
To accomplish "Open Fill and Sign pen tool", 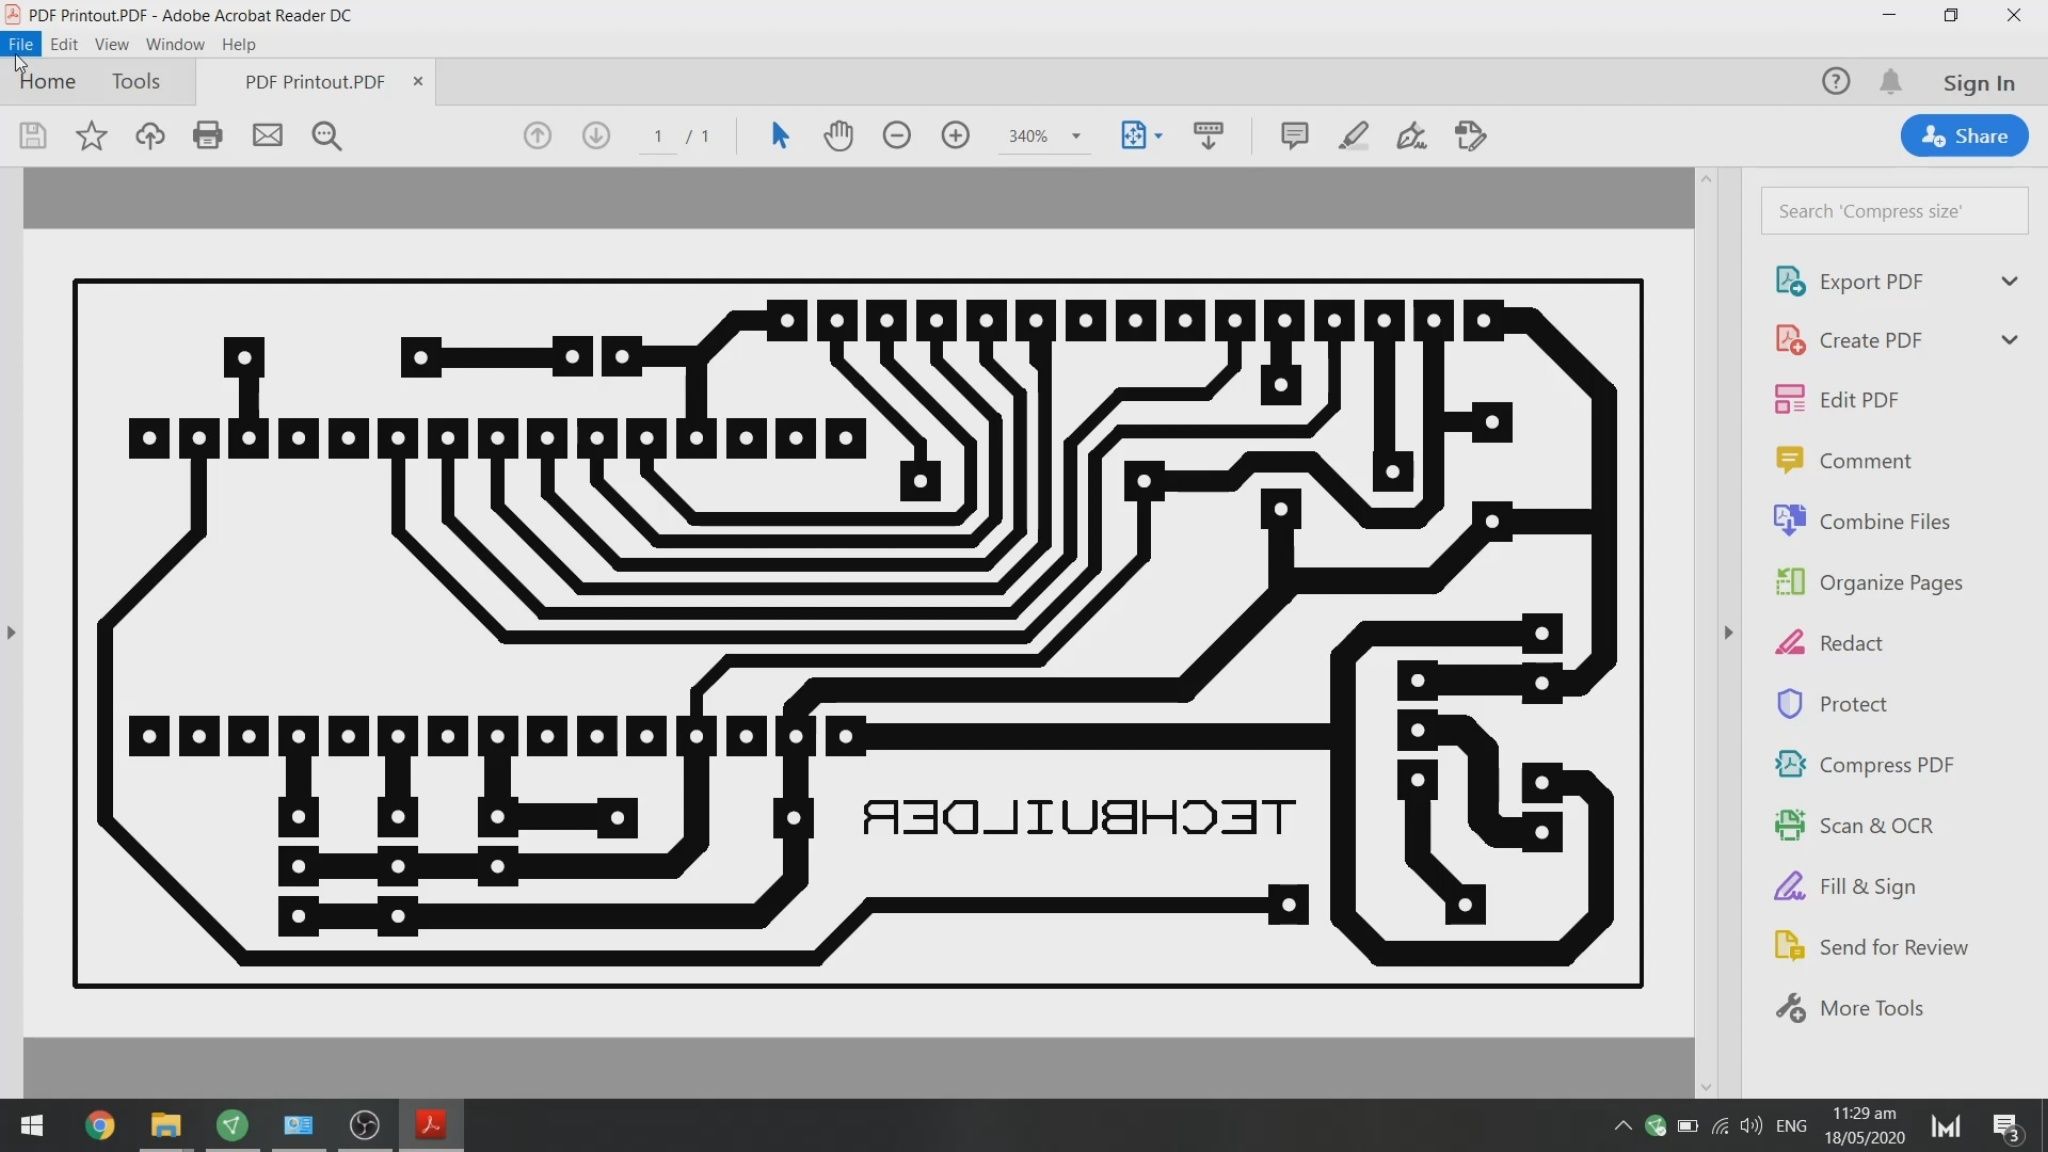I will pyautogui.click(x=1411, y=135).
